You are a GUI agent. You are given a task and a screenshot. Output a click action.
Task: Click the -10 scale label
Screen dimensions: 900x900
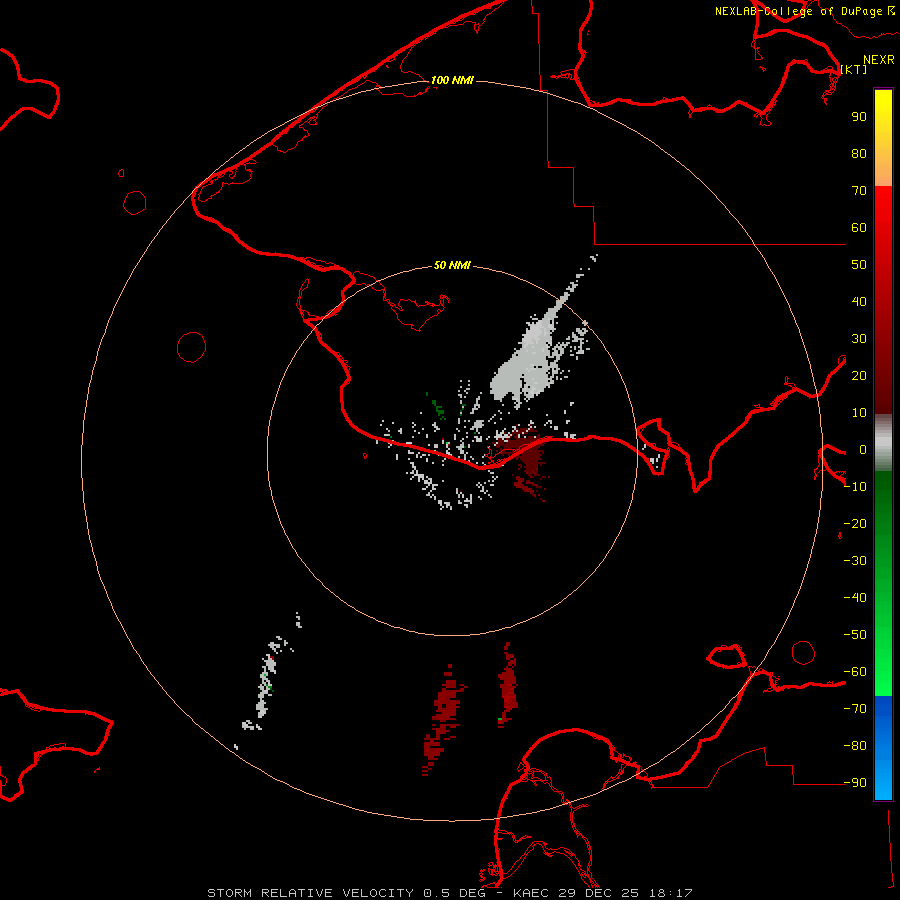(855, 487)
